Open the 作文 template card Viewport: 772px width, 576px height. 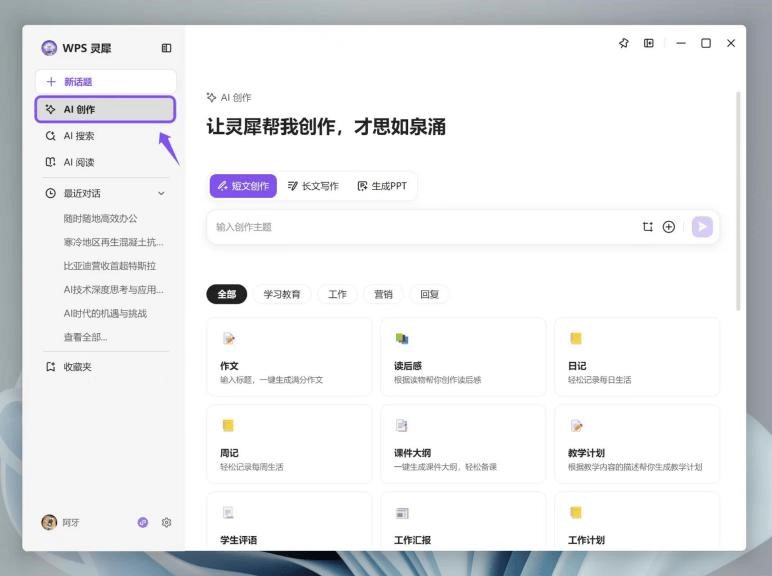pyautogui.click(x=290, y=357)
